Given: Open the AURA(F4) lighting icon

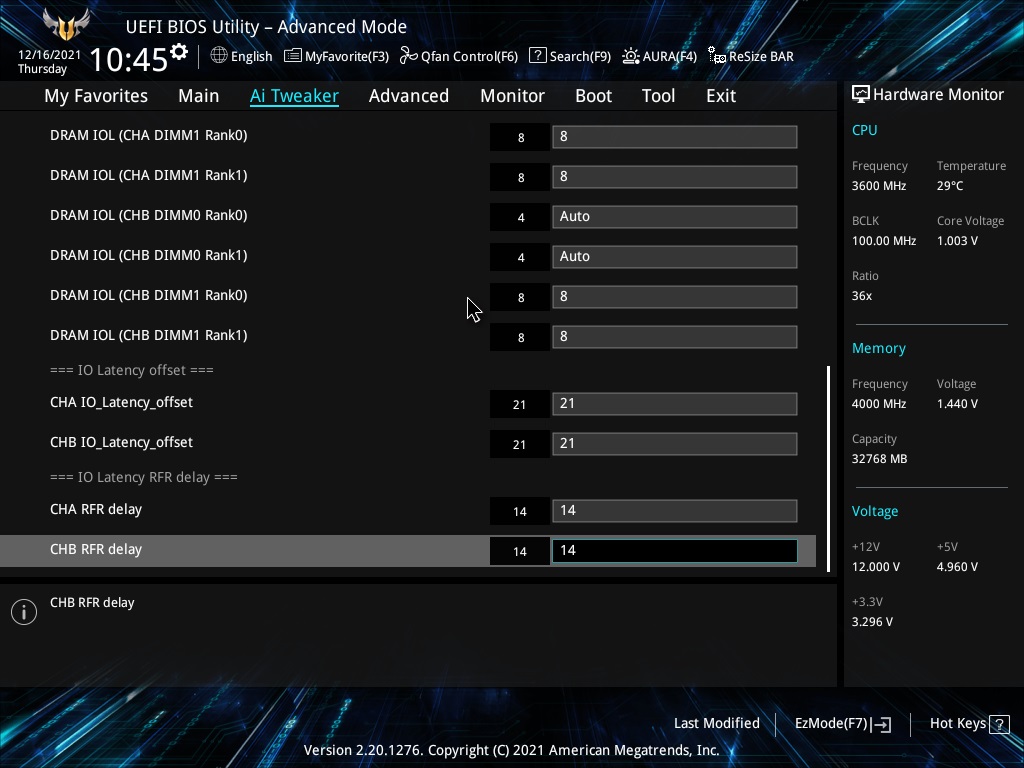Looking at the screenshot, I should 630,56.
